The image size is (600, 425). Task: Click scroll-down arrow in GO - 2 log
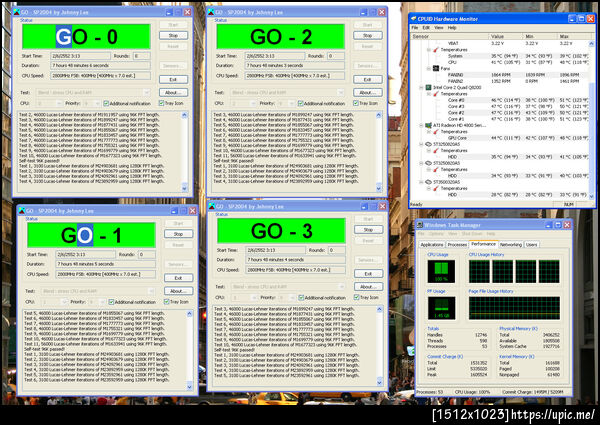(379, 188)
